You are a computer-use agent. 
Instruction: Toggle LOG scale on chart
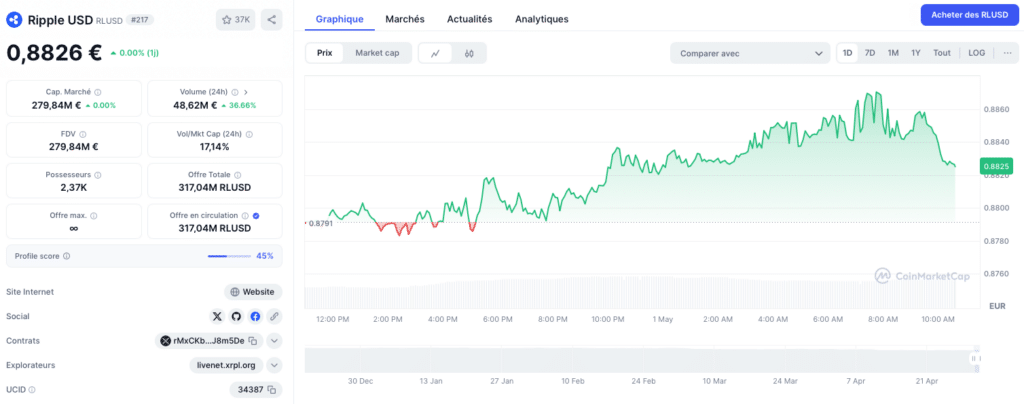click(976, 54)
